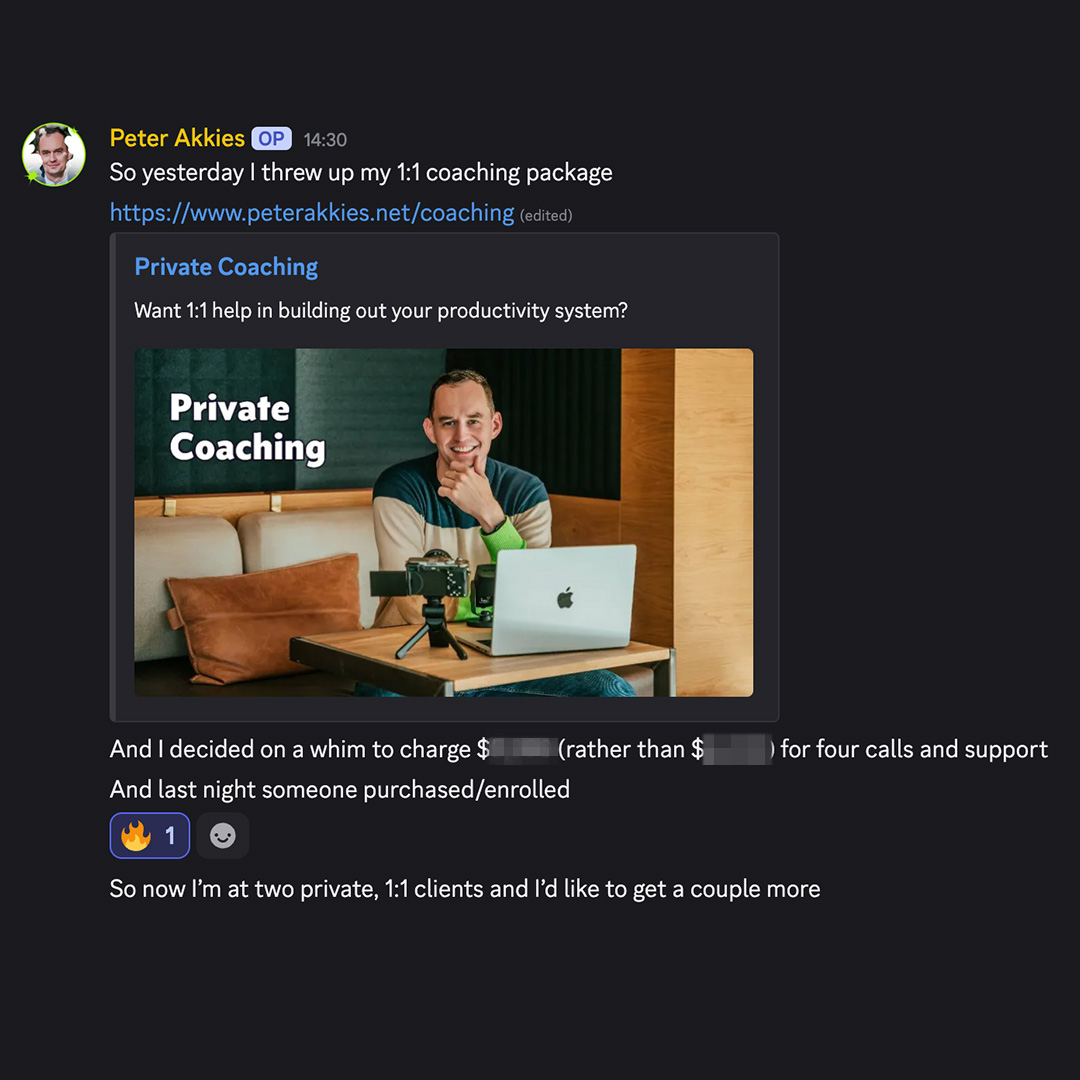Click the OP badge next to username

point(271,138)
